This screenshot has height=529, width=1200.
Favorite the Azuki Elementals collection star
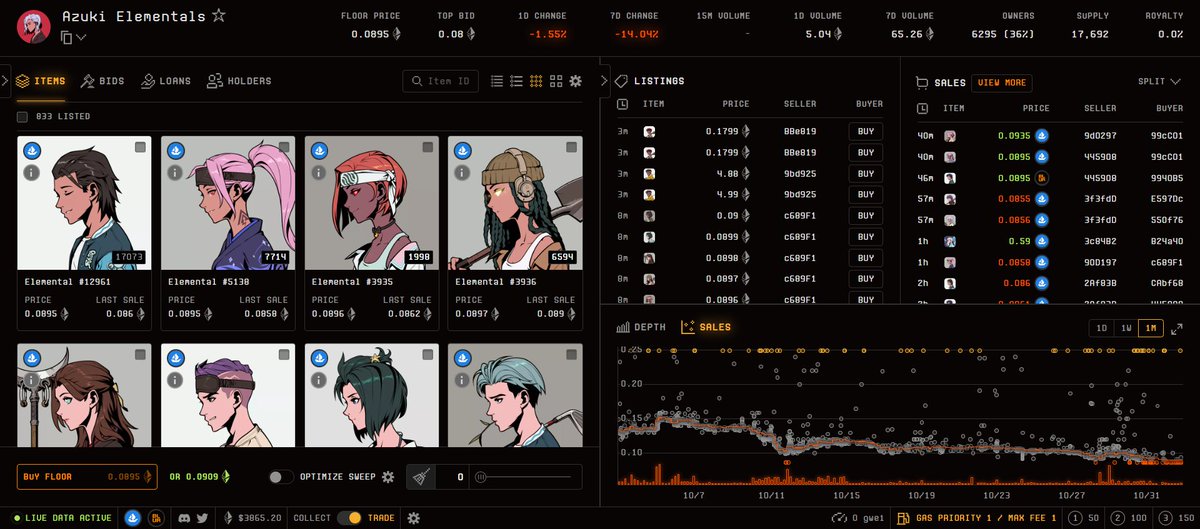click(x=218, y=16)
